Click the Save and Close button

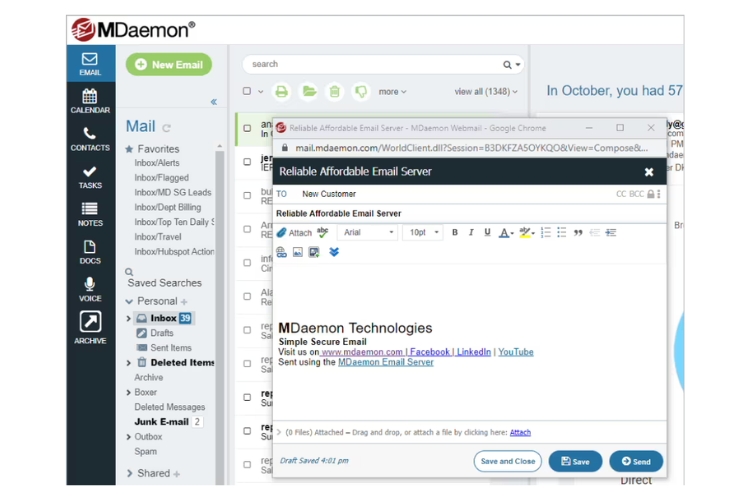[507, 461]
